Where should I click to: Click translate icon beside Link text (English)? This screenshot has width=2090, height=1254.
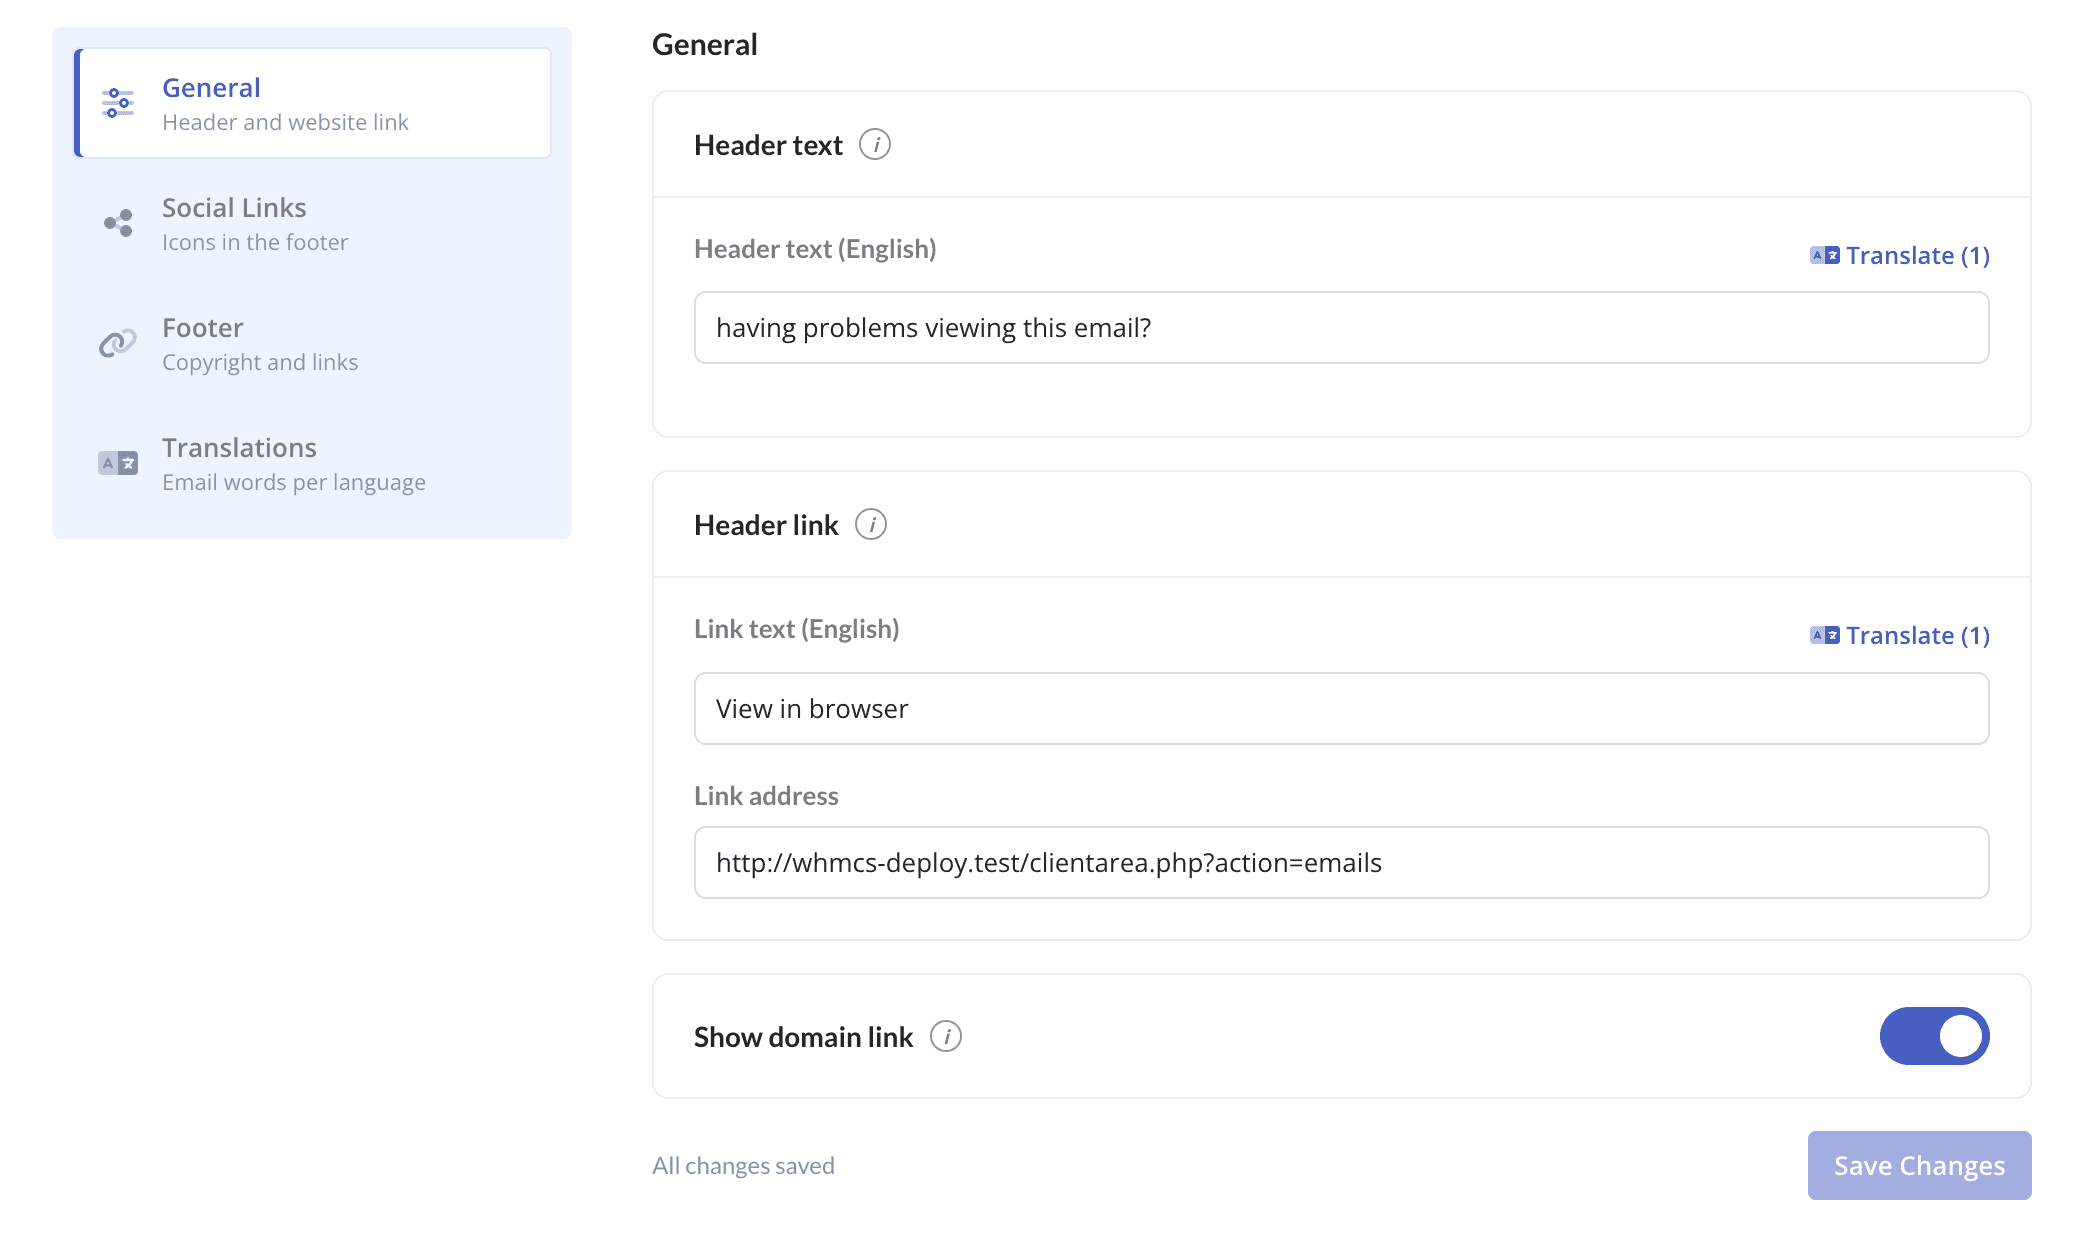[1825, 636]
